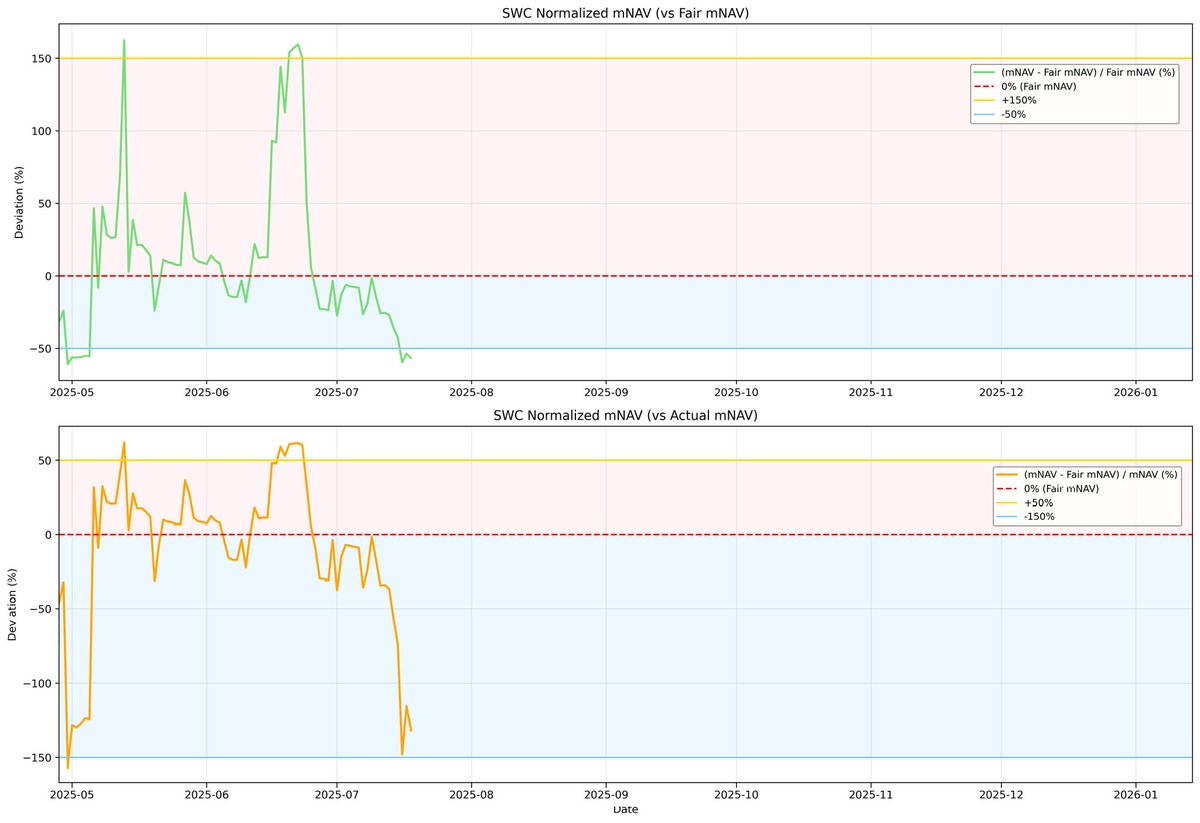
Task: Click "2025-10" date tick under Actual mNAV chart
Action: pos(736,796)
